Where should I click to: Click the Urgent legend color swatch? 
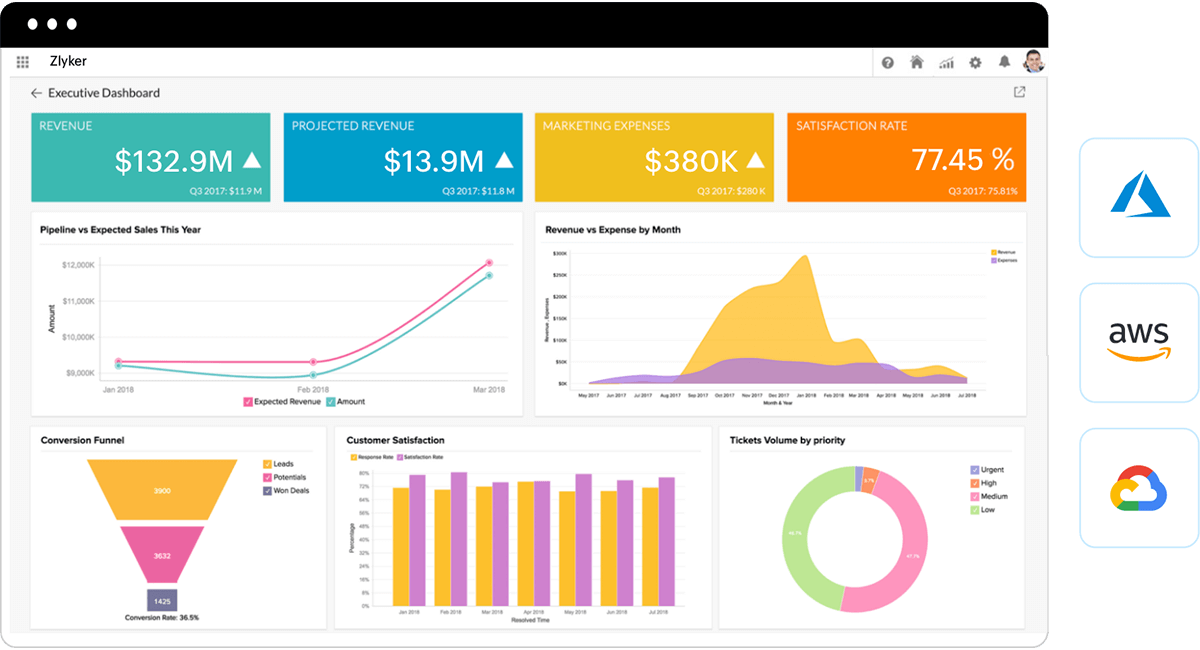click(x=975, y=470)
